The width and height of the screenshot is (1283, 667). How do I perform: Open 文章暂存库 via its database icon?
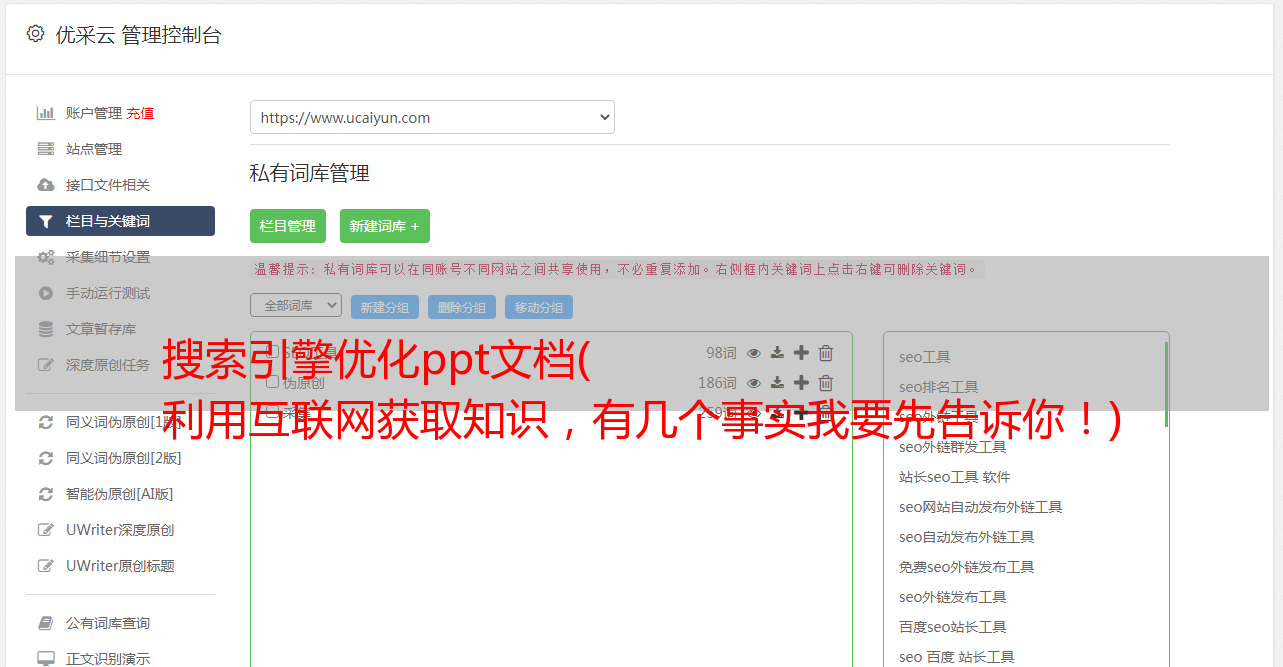point(46,329)
